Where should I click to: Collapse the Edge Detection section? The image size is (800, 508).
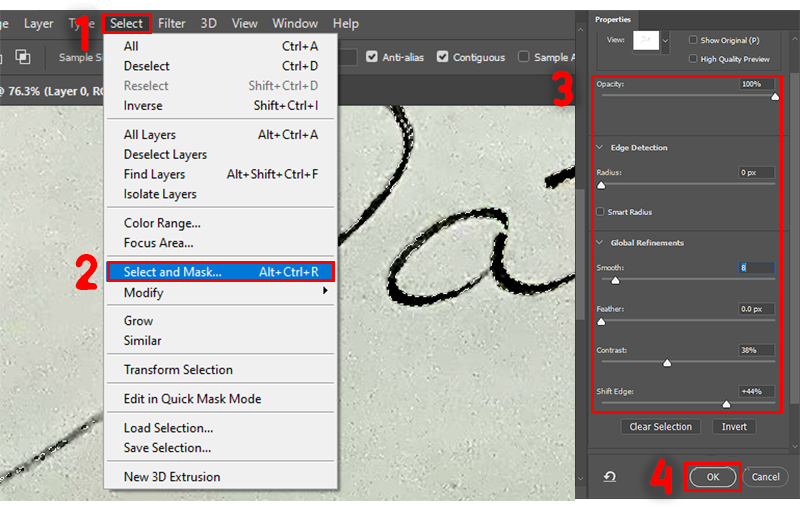[x=600, y=148]
